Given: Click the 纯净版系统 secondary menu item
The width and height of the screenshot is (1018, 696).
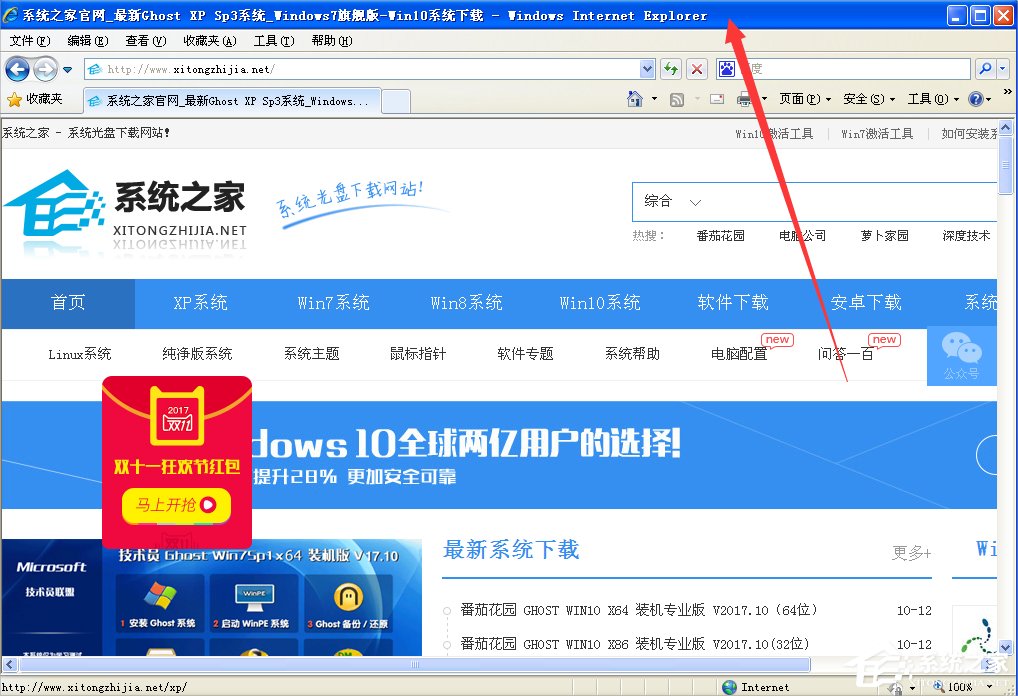Looking at the screenshot, I should (197, 354).
